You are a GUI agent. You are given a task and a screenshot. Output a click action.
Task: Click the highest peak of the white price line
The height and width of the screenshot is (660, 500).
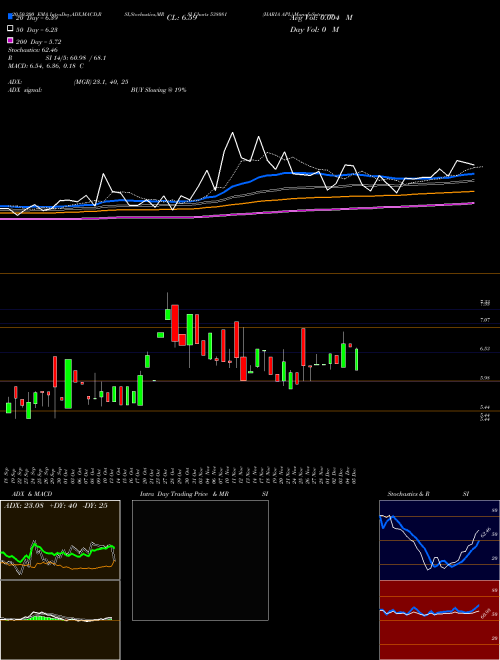pos(232,133)
